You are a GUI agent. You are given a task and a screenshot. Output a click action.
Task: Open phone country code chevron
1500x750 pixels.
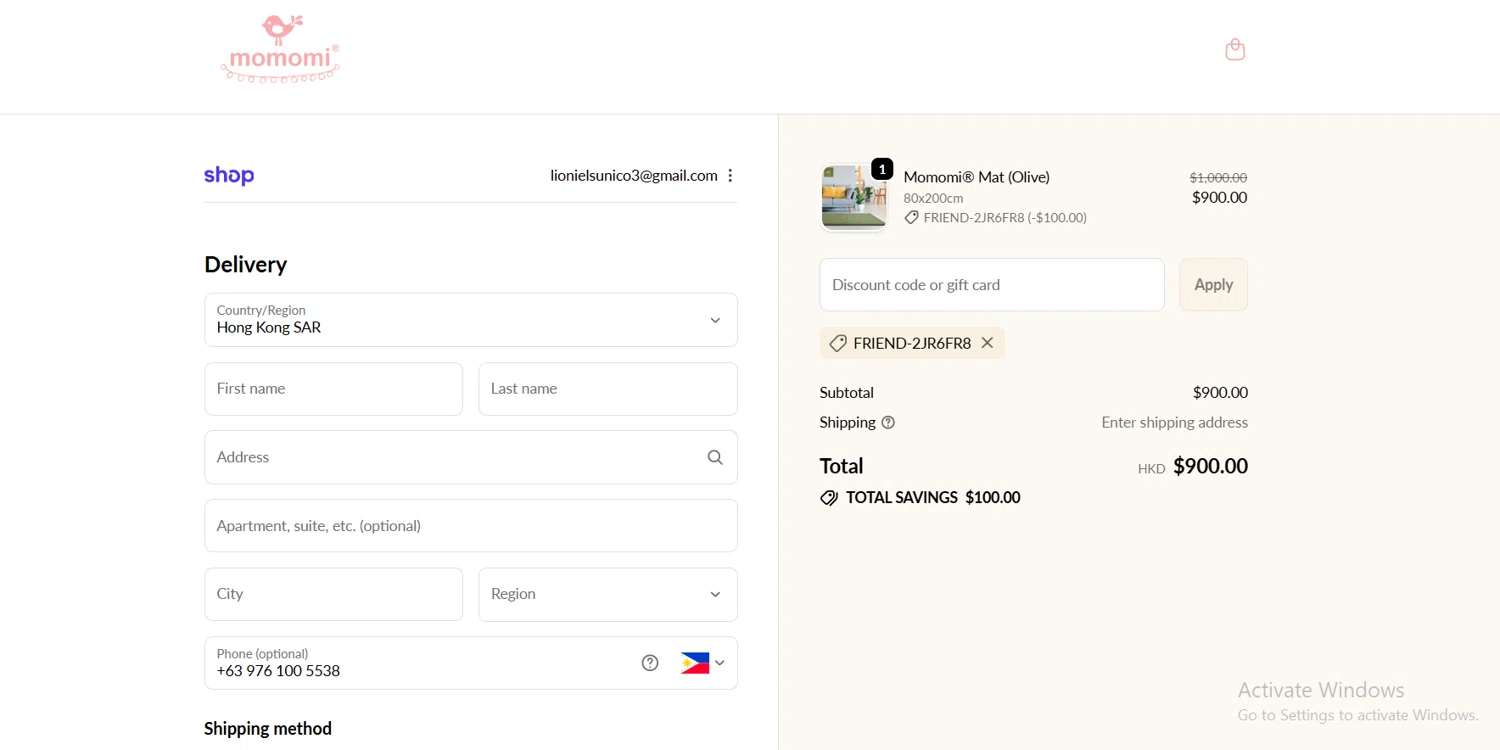[719, 663]
